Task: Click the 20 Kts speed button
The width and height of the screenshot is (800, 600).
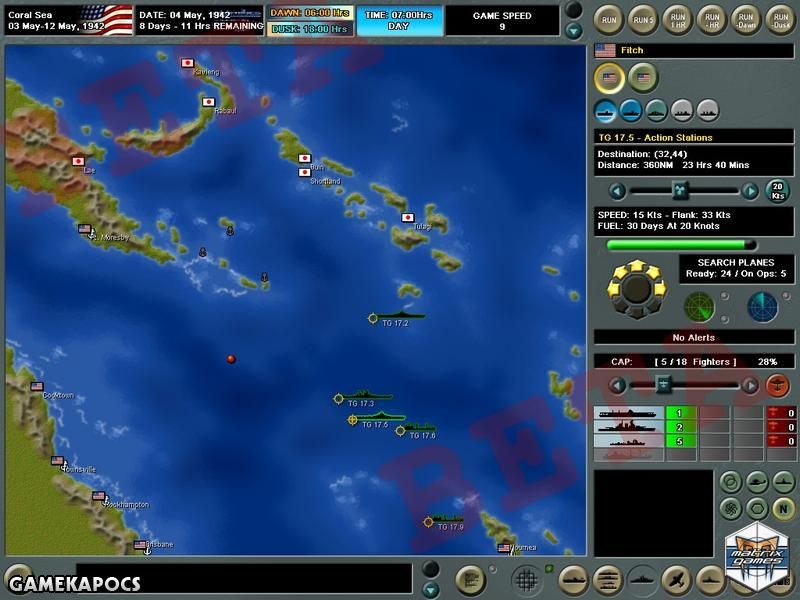Action: point(778,191)
